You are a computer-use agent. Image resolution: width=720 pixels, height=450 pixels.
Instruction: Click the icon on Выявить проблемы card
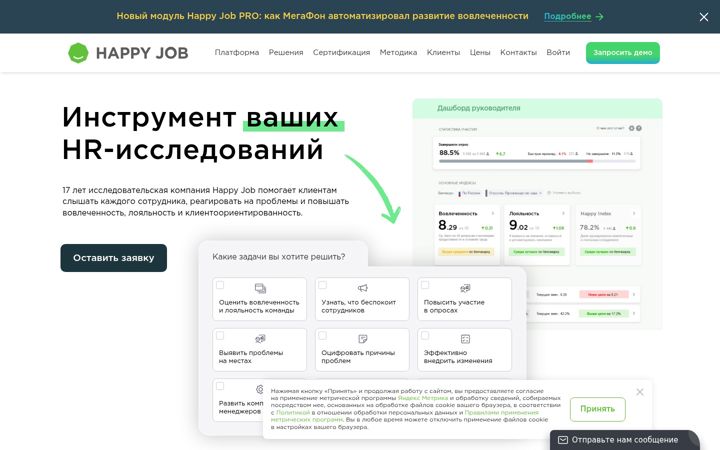click(x=260, y=339)
